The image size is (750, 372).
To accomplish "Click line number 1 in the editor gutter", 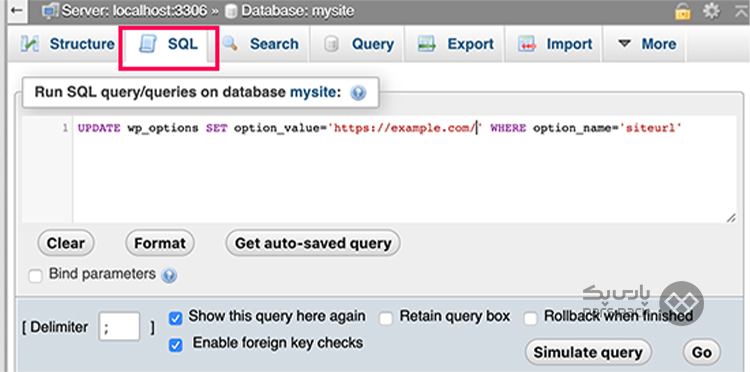I will (65, 128).
